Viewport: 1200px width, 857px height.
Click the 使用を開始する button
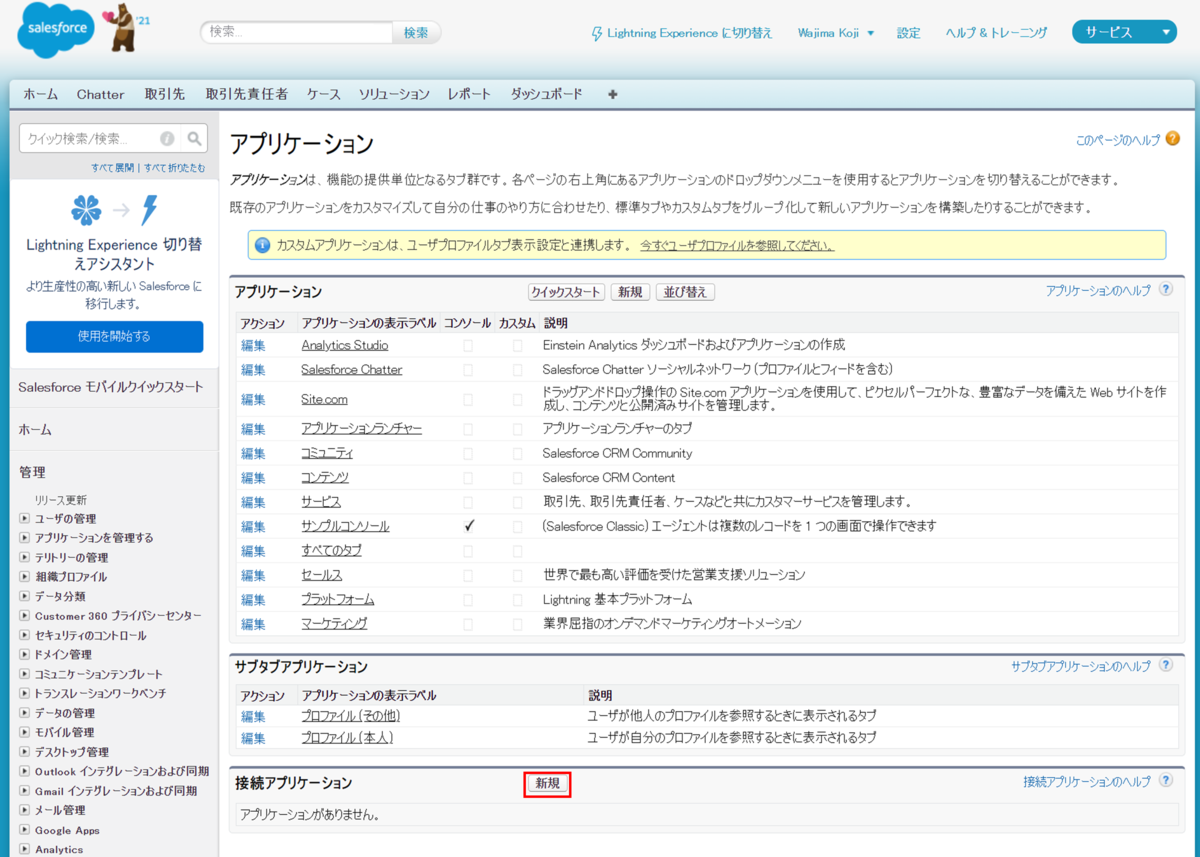[x=114, y=336]
